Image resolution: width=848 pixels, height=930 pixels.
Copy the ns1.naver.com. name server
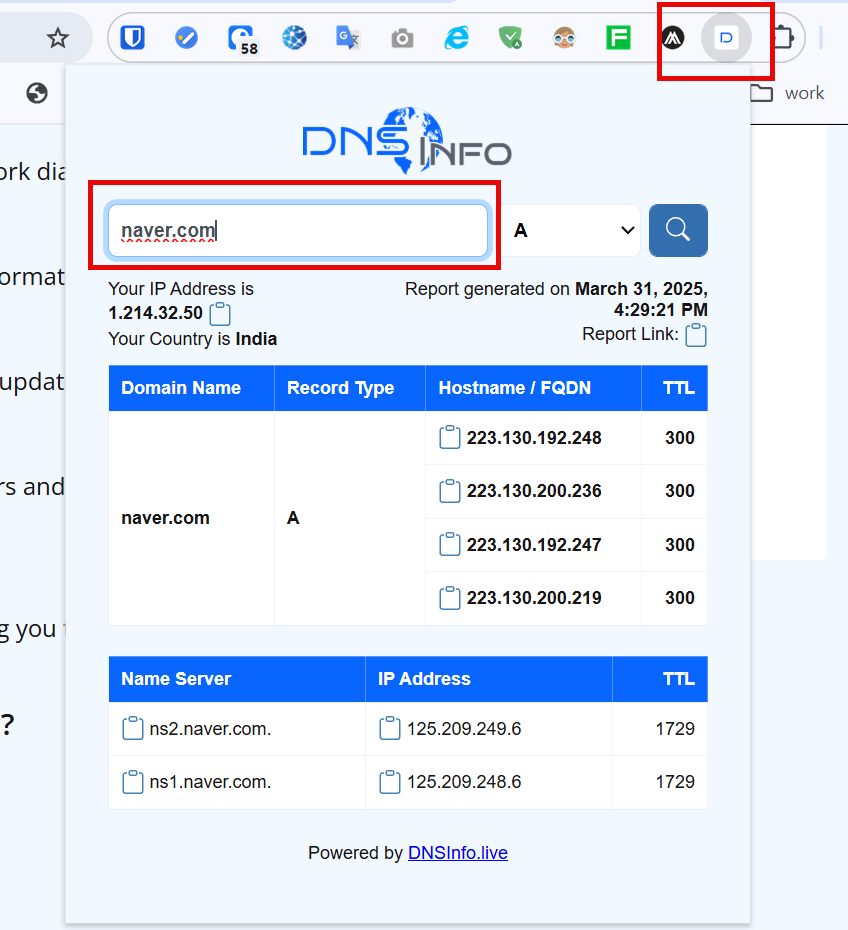[x=133, y=782]
